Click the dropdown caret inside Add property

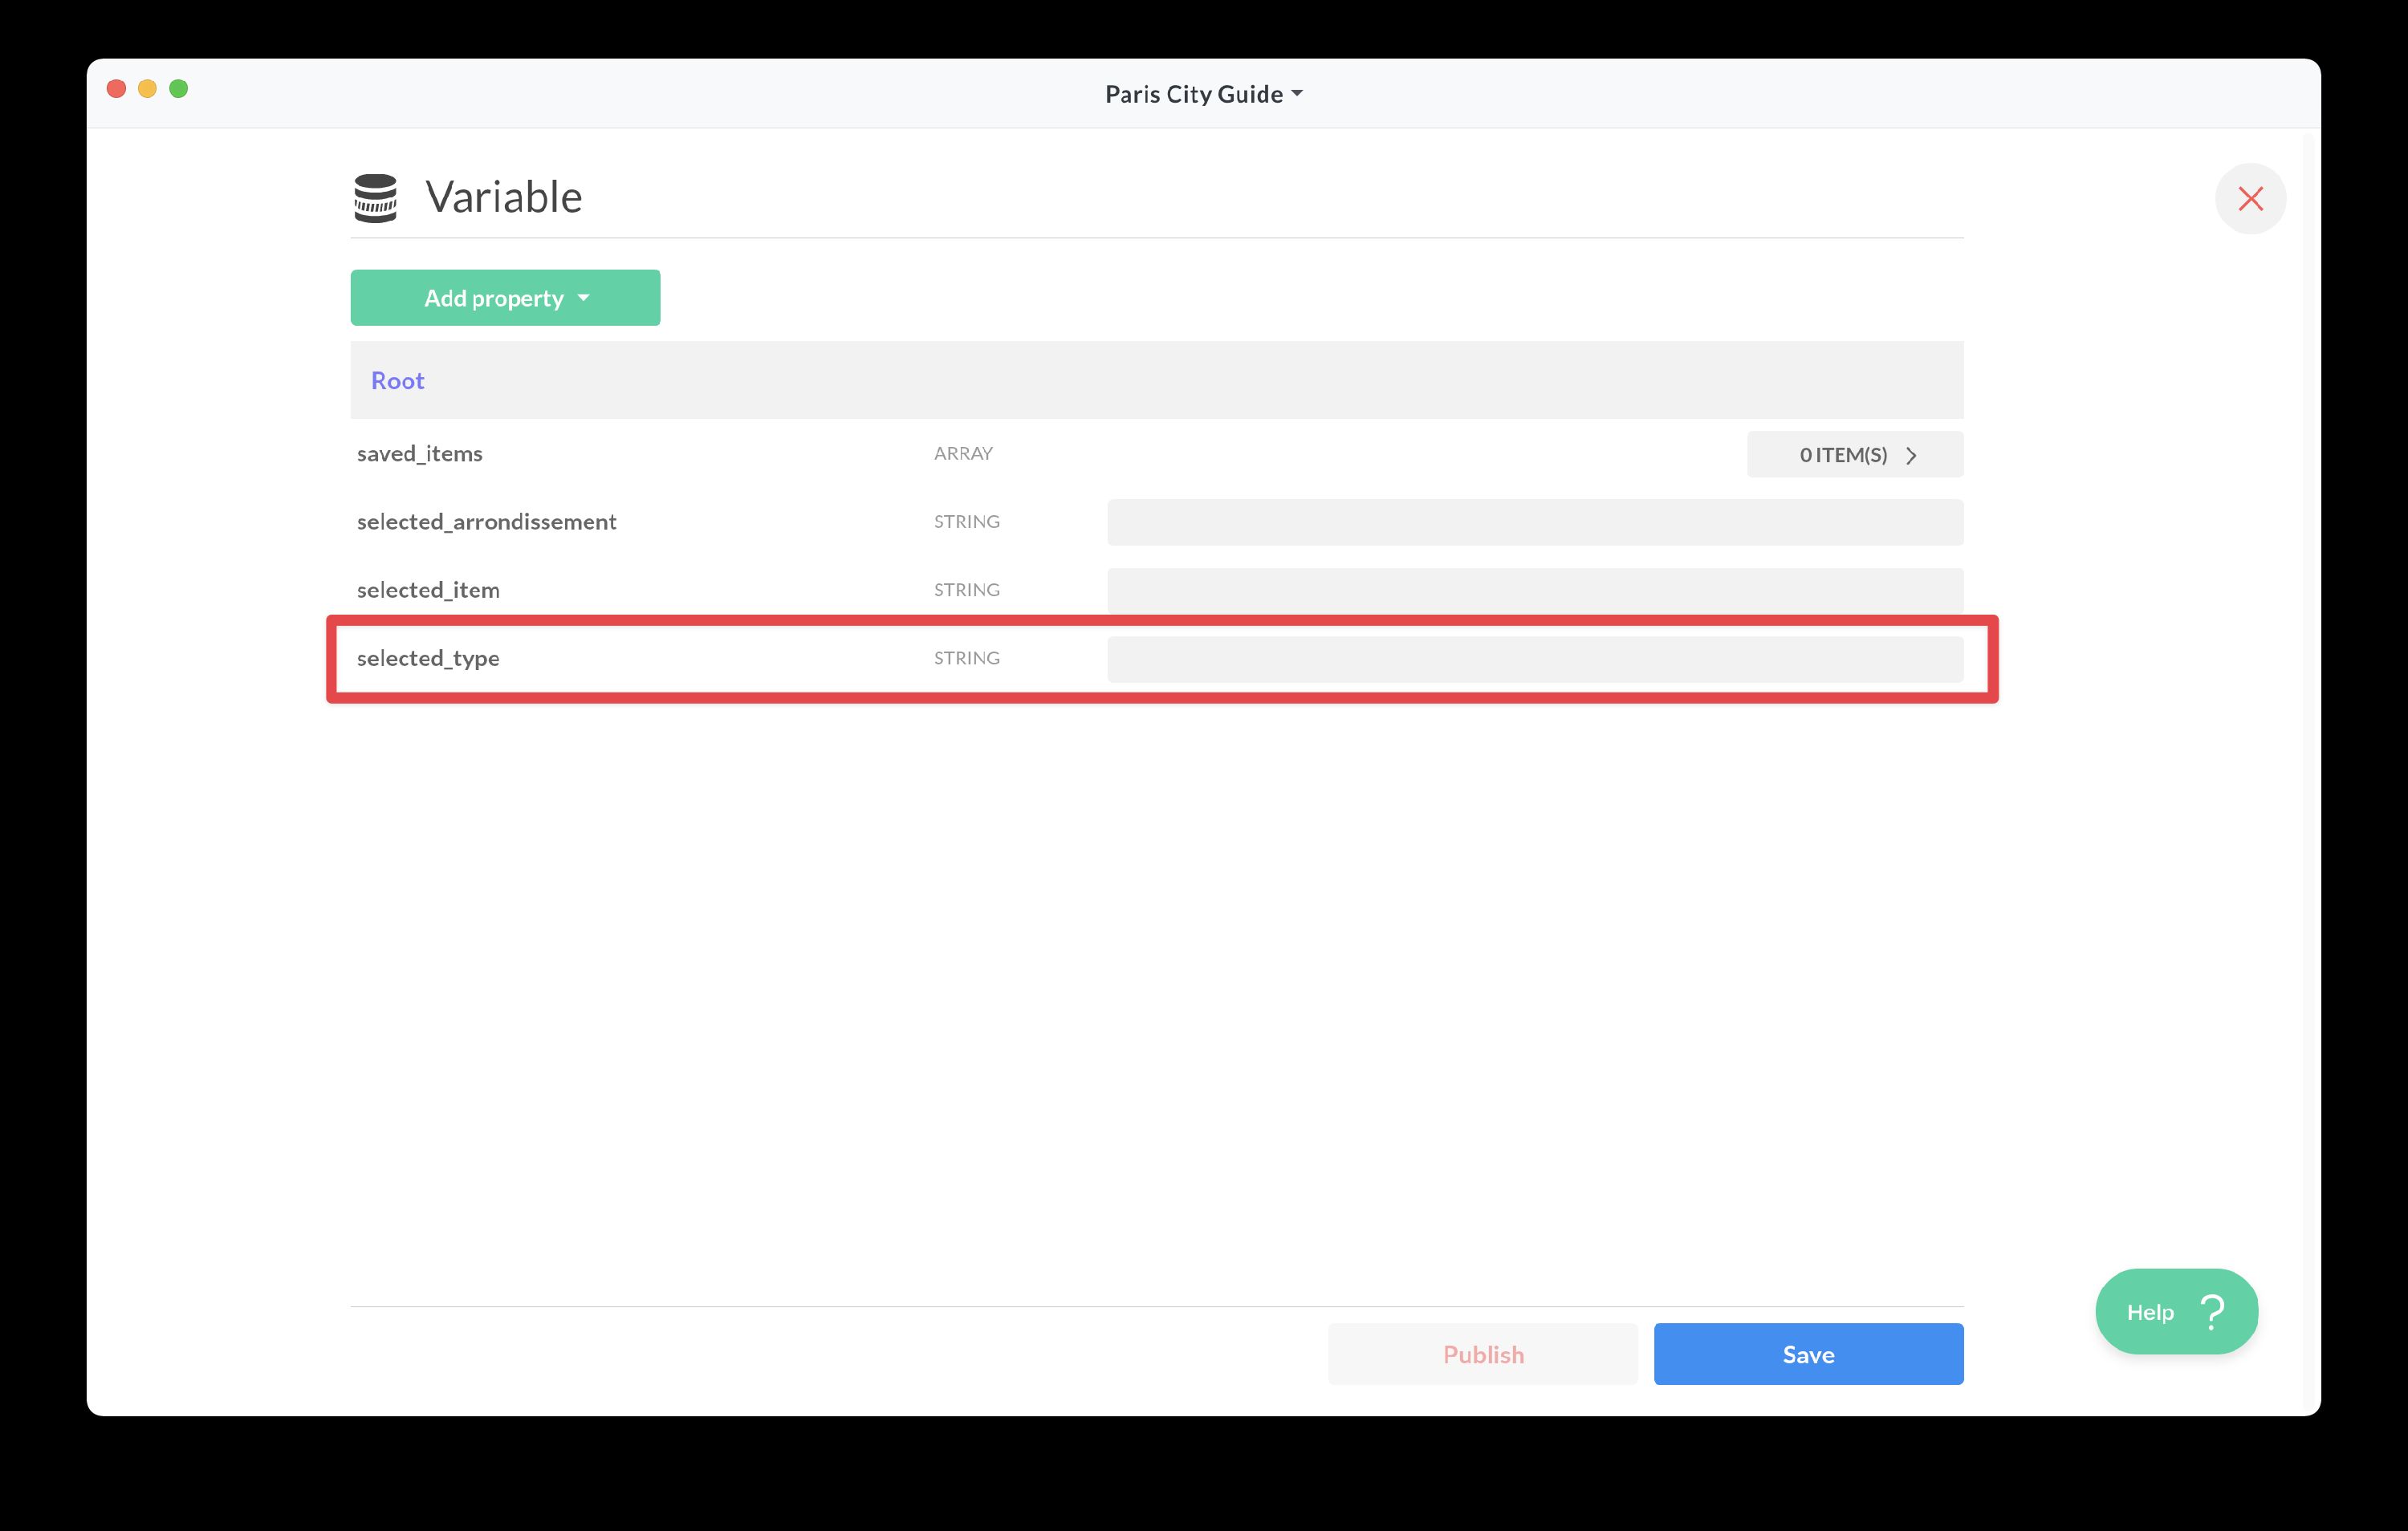584,297
